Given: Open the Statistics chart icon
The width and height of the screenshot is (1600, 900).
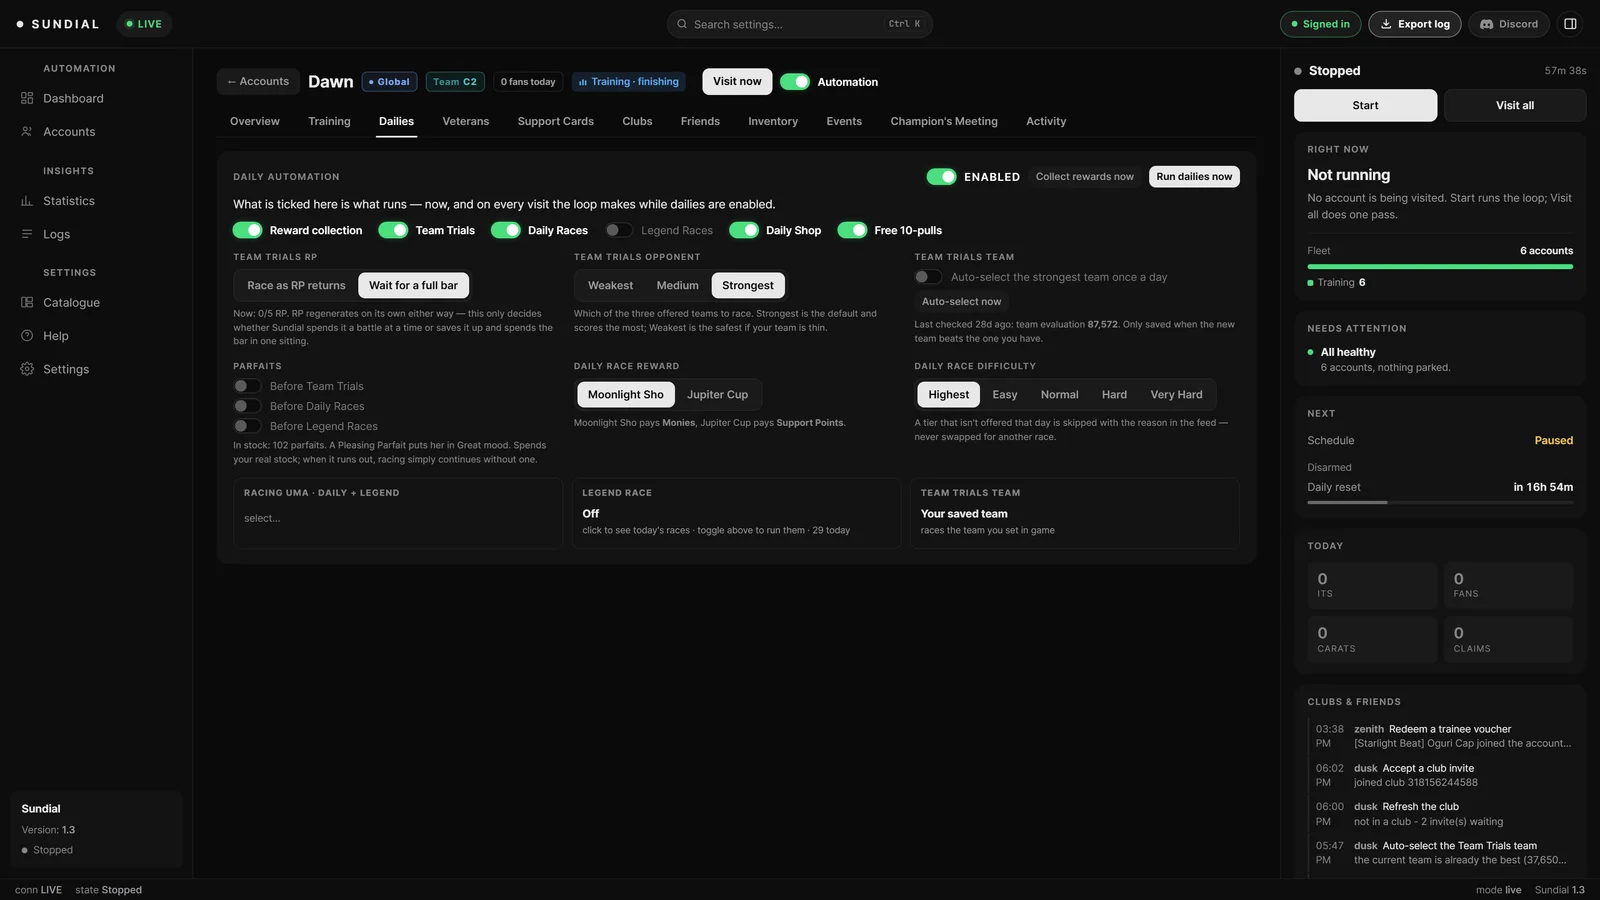Looking at the screenshot, I should click(x=27, y=201).
